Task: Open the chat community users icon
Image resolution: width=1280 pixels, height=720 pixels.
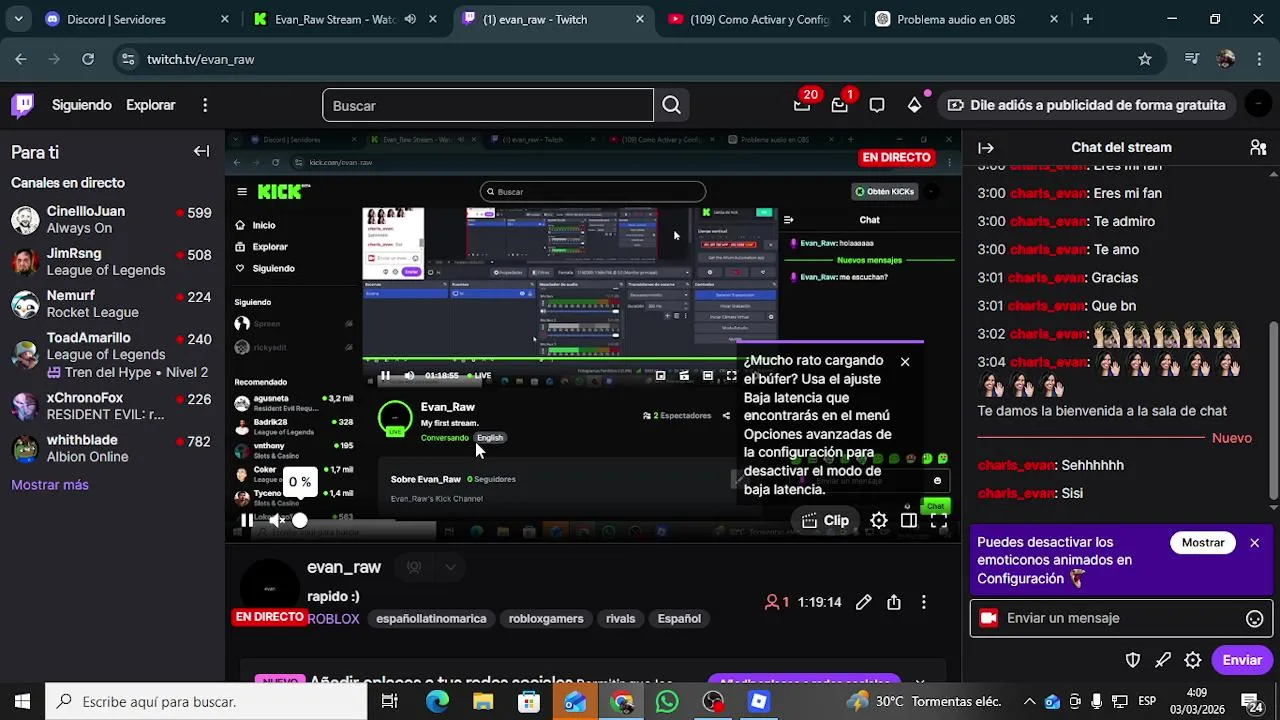Action: point(1258,148)
